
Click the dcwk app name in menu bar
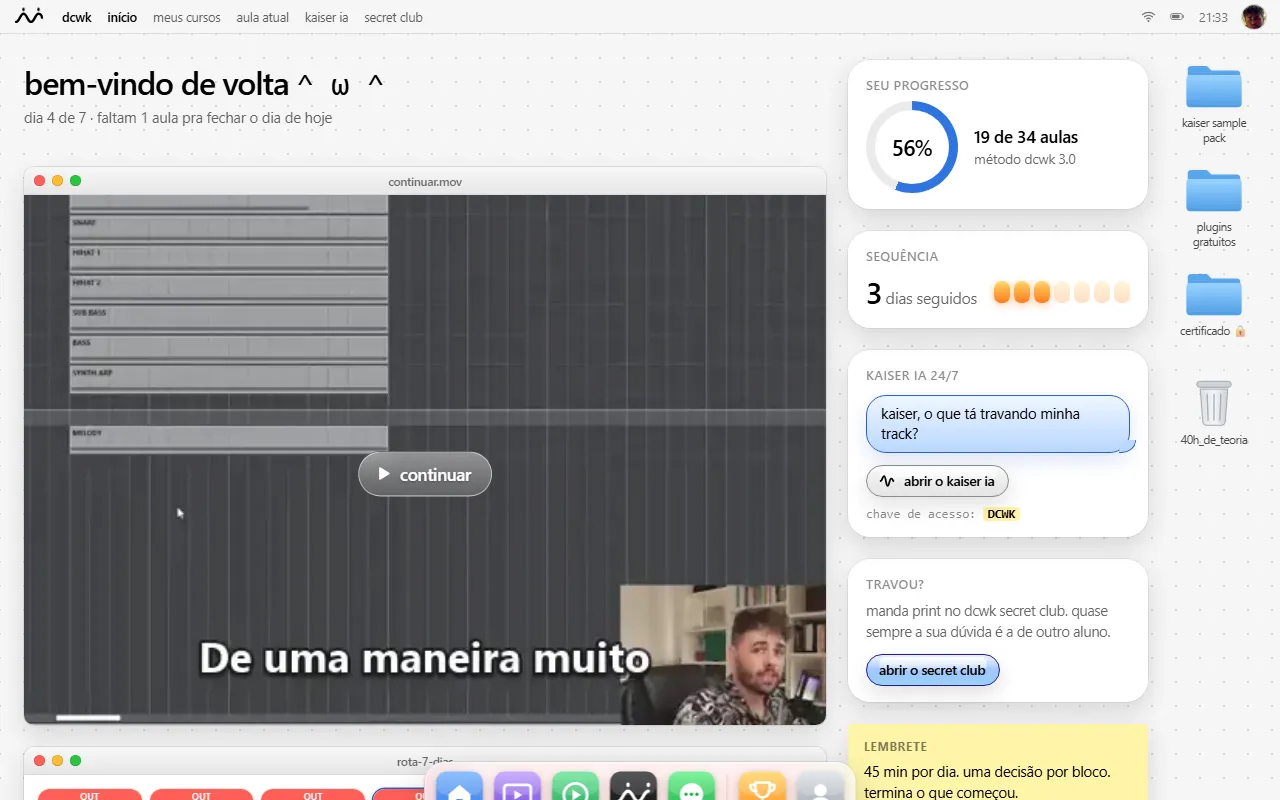pyautogui.click(x=76, y=17)
